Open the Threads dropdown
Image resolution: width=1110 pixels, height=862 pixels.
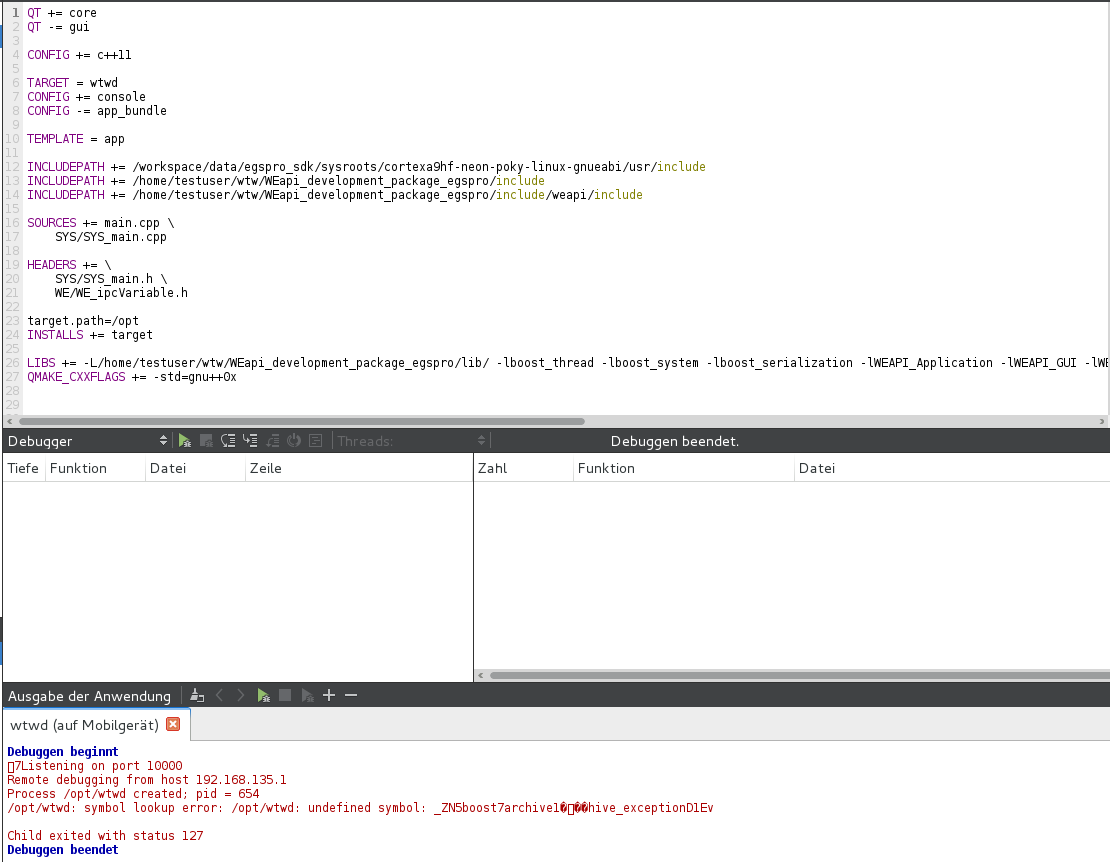411,441
